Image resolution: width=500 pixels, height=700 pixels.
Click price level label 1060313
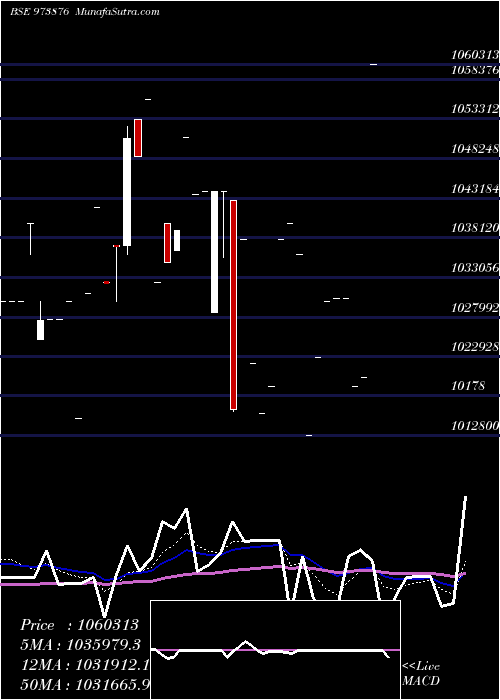475,55
